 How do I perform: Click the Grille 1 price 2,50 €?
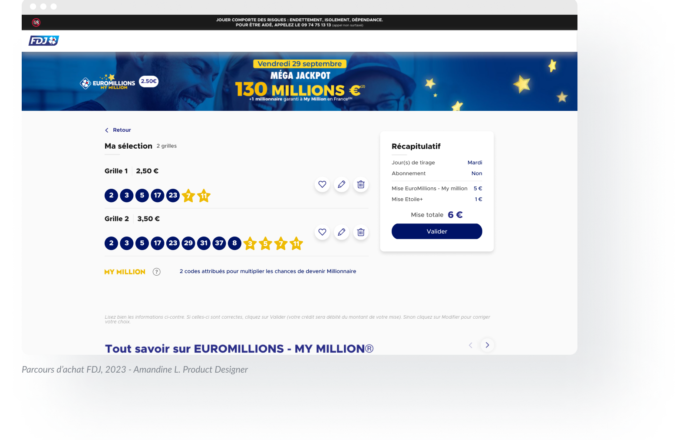click(147, 171)
